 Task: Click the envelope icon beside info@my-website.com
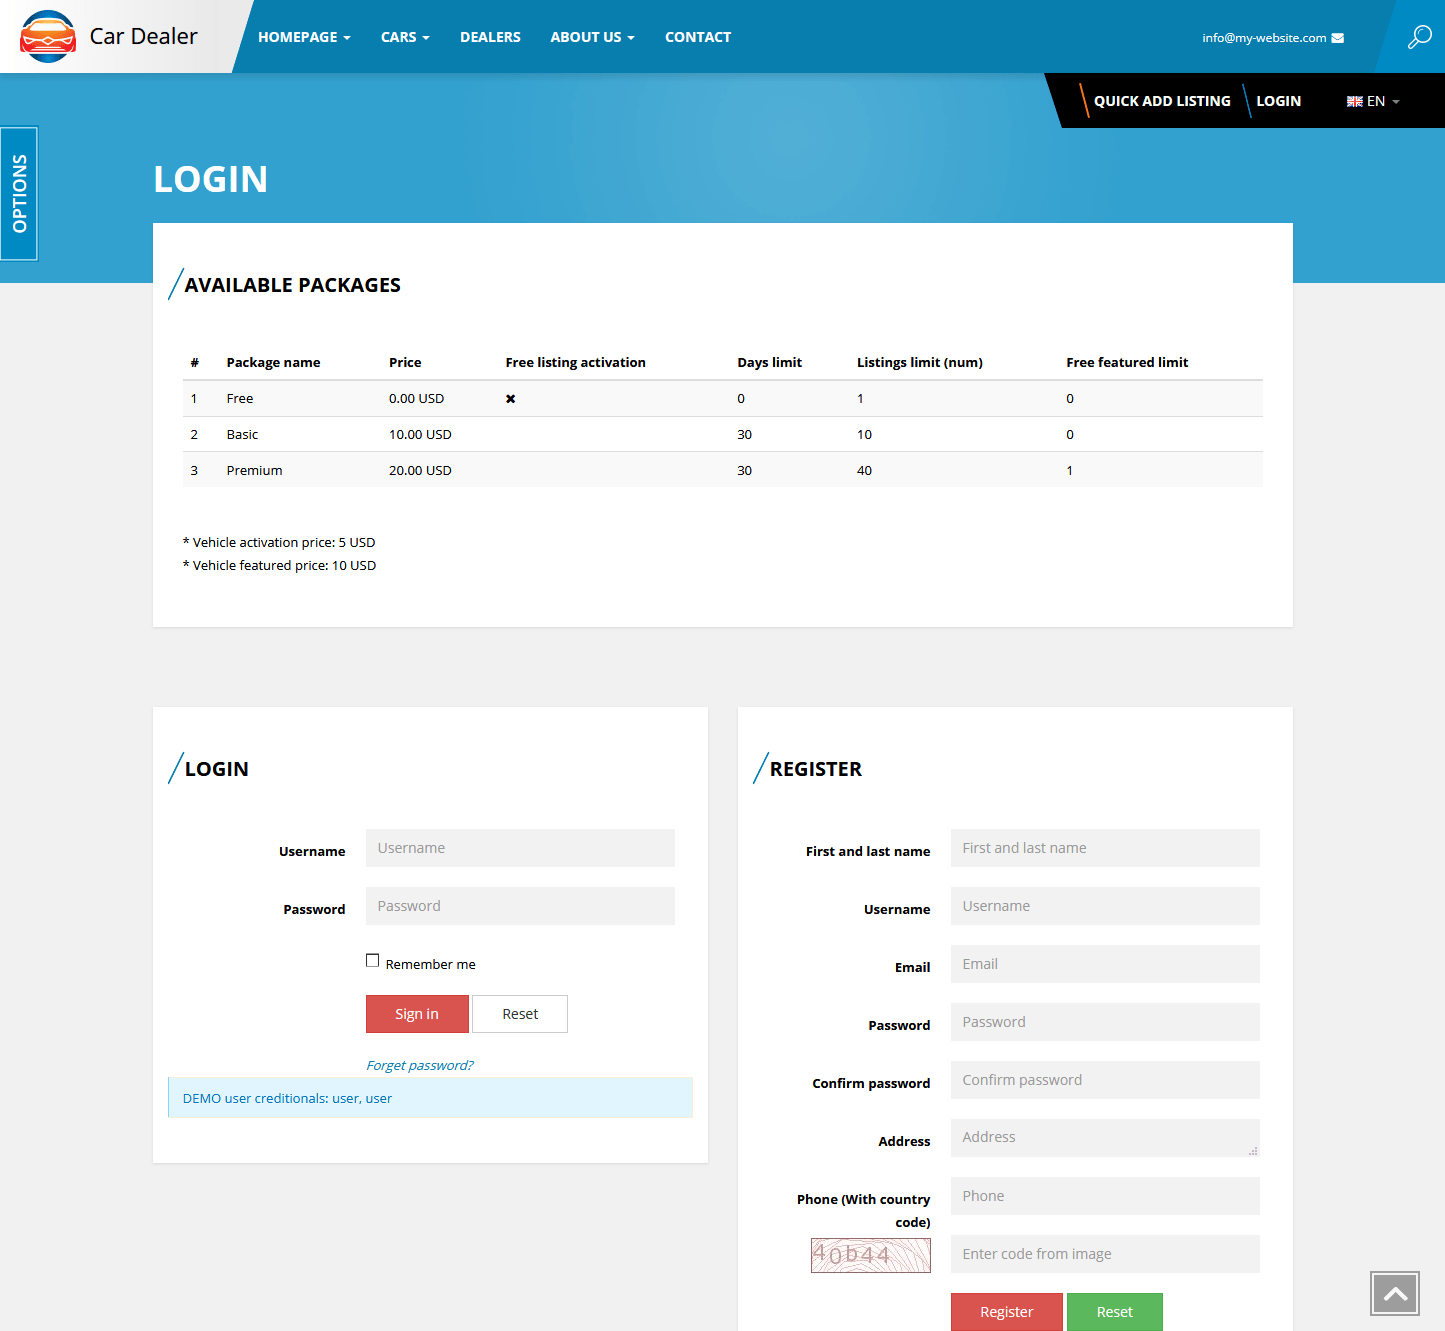[1337, 36]
